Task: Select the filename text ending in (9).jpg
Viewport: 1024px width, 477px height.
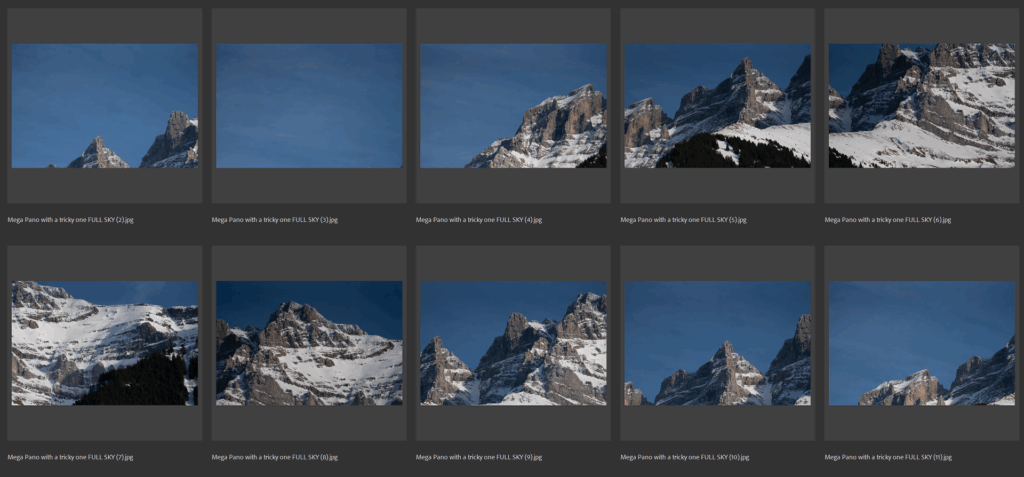Action: (x=479, y=457)
